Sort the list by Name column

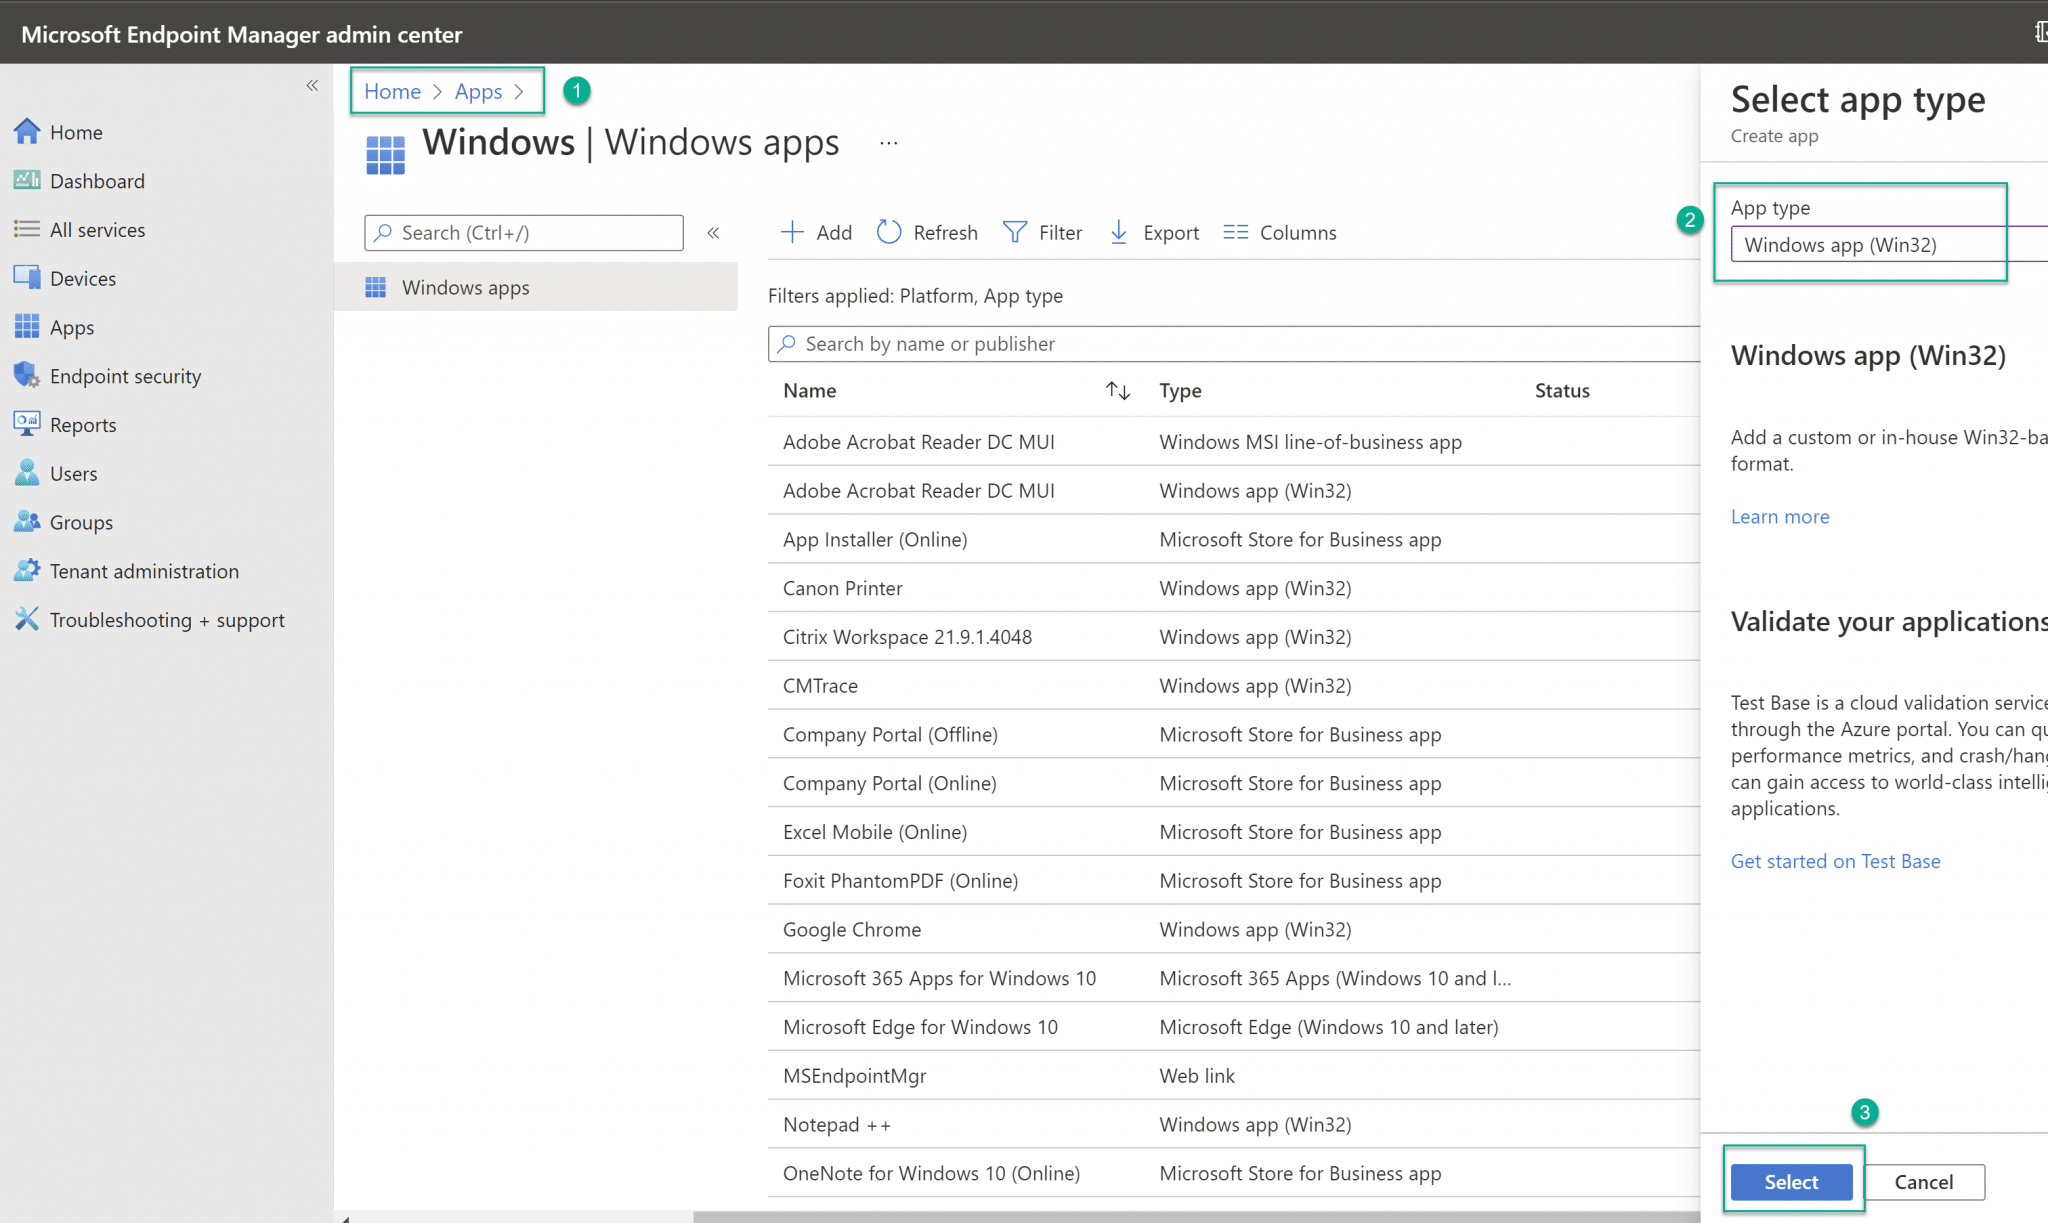1117,391
